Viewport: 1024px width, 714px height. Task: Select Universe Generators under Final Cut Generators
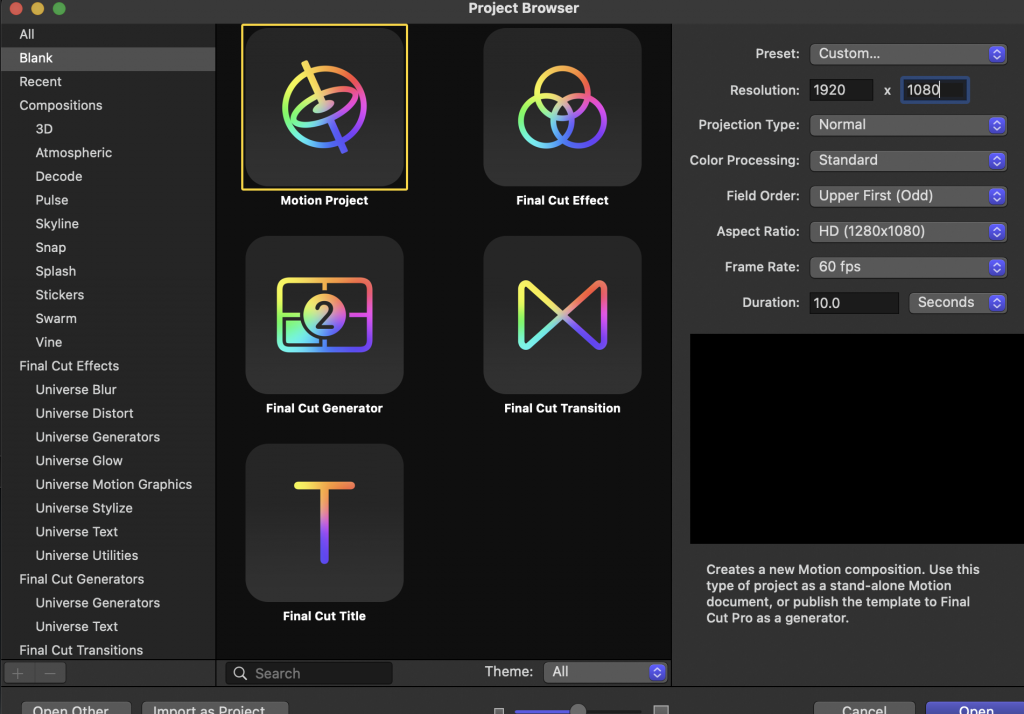[x=108, y=603]
